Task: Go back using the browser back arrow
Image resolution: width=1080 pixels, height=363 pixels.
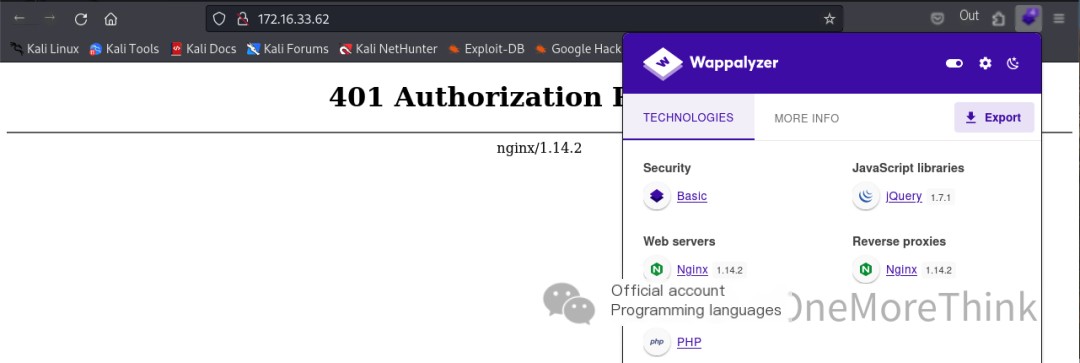Action: [x=19, y=19]
